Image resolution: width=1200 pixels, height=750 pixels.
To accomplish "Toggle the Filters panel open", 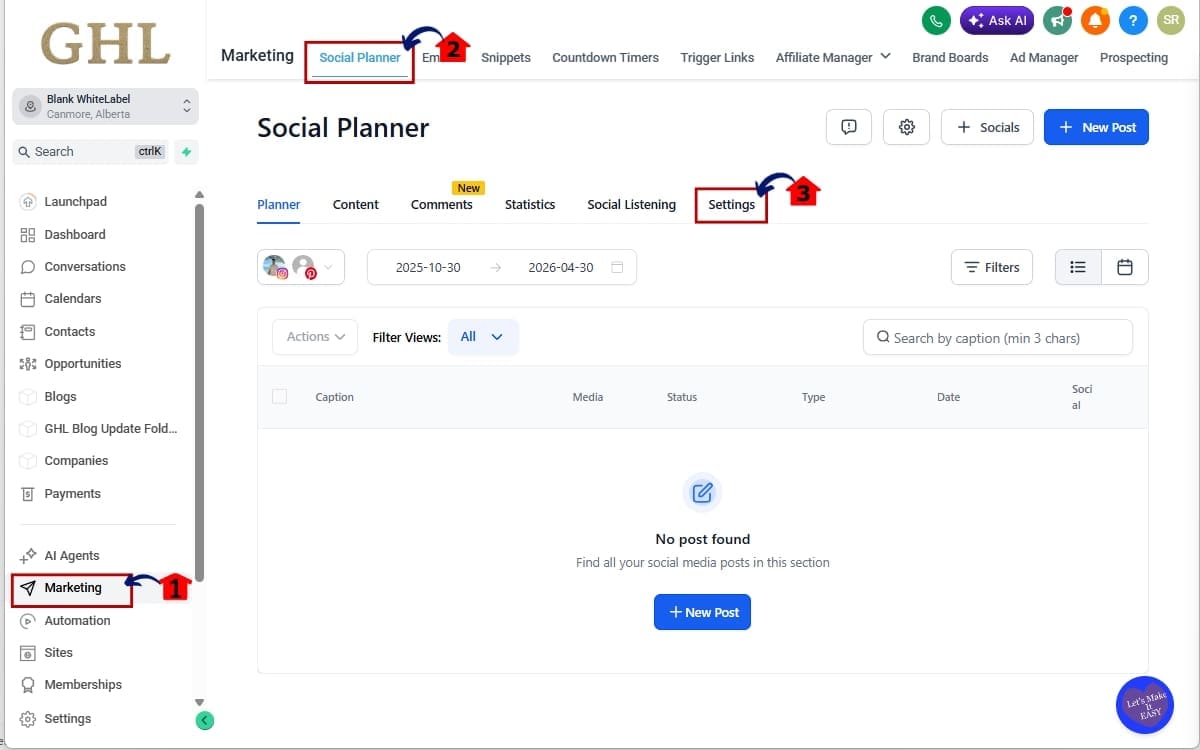I will coord(991,267).
